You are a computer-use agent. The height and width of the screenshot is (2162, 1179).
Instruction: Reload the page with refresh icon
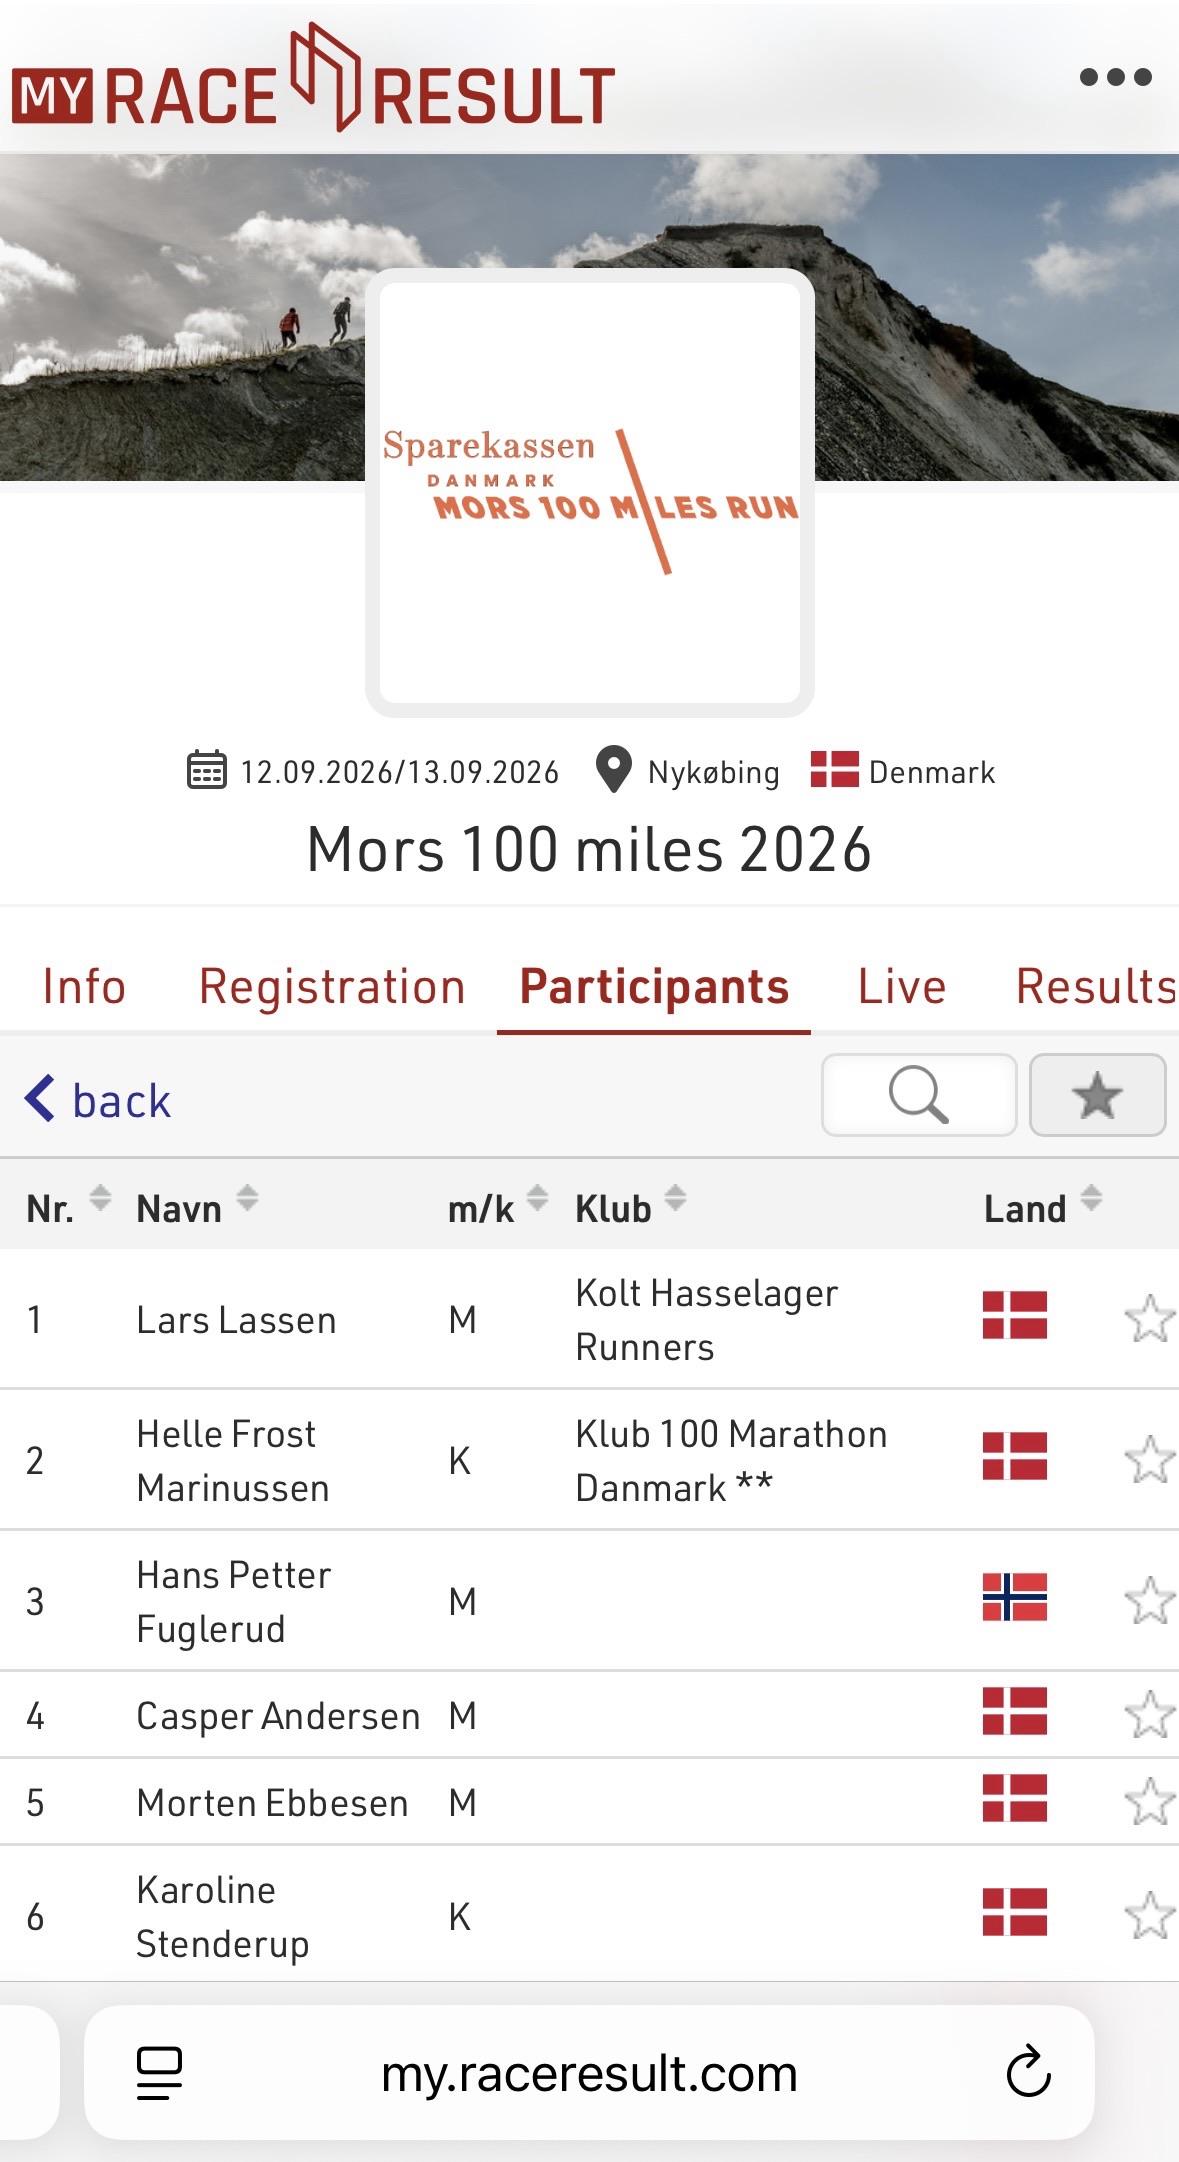[1028, 2072]
